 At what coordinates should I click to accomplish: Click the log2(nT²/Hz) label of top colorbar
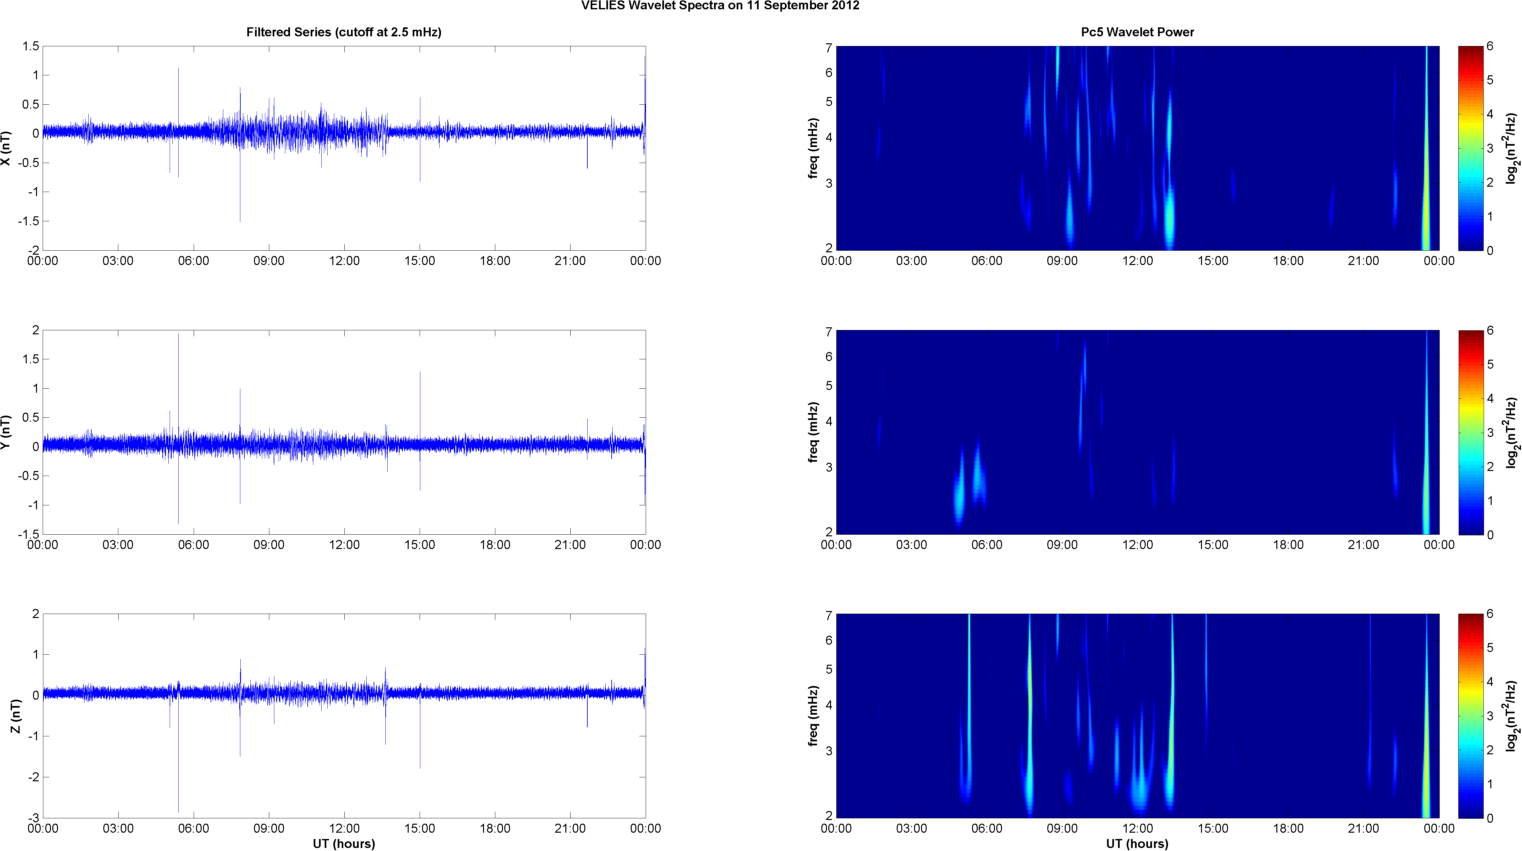pos(1513,148)
